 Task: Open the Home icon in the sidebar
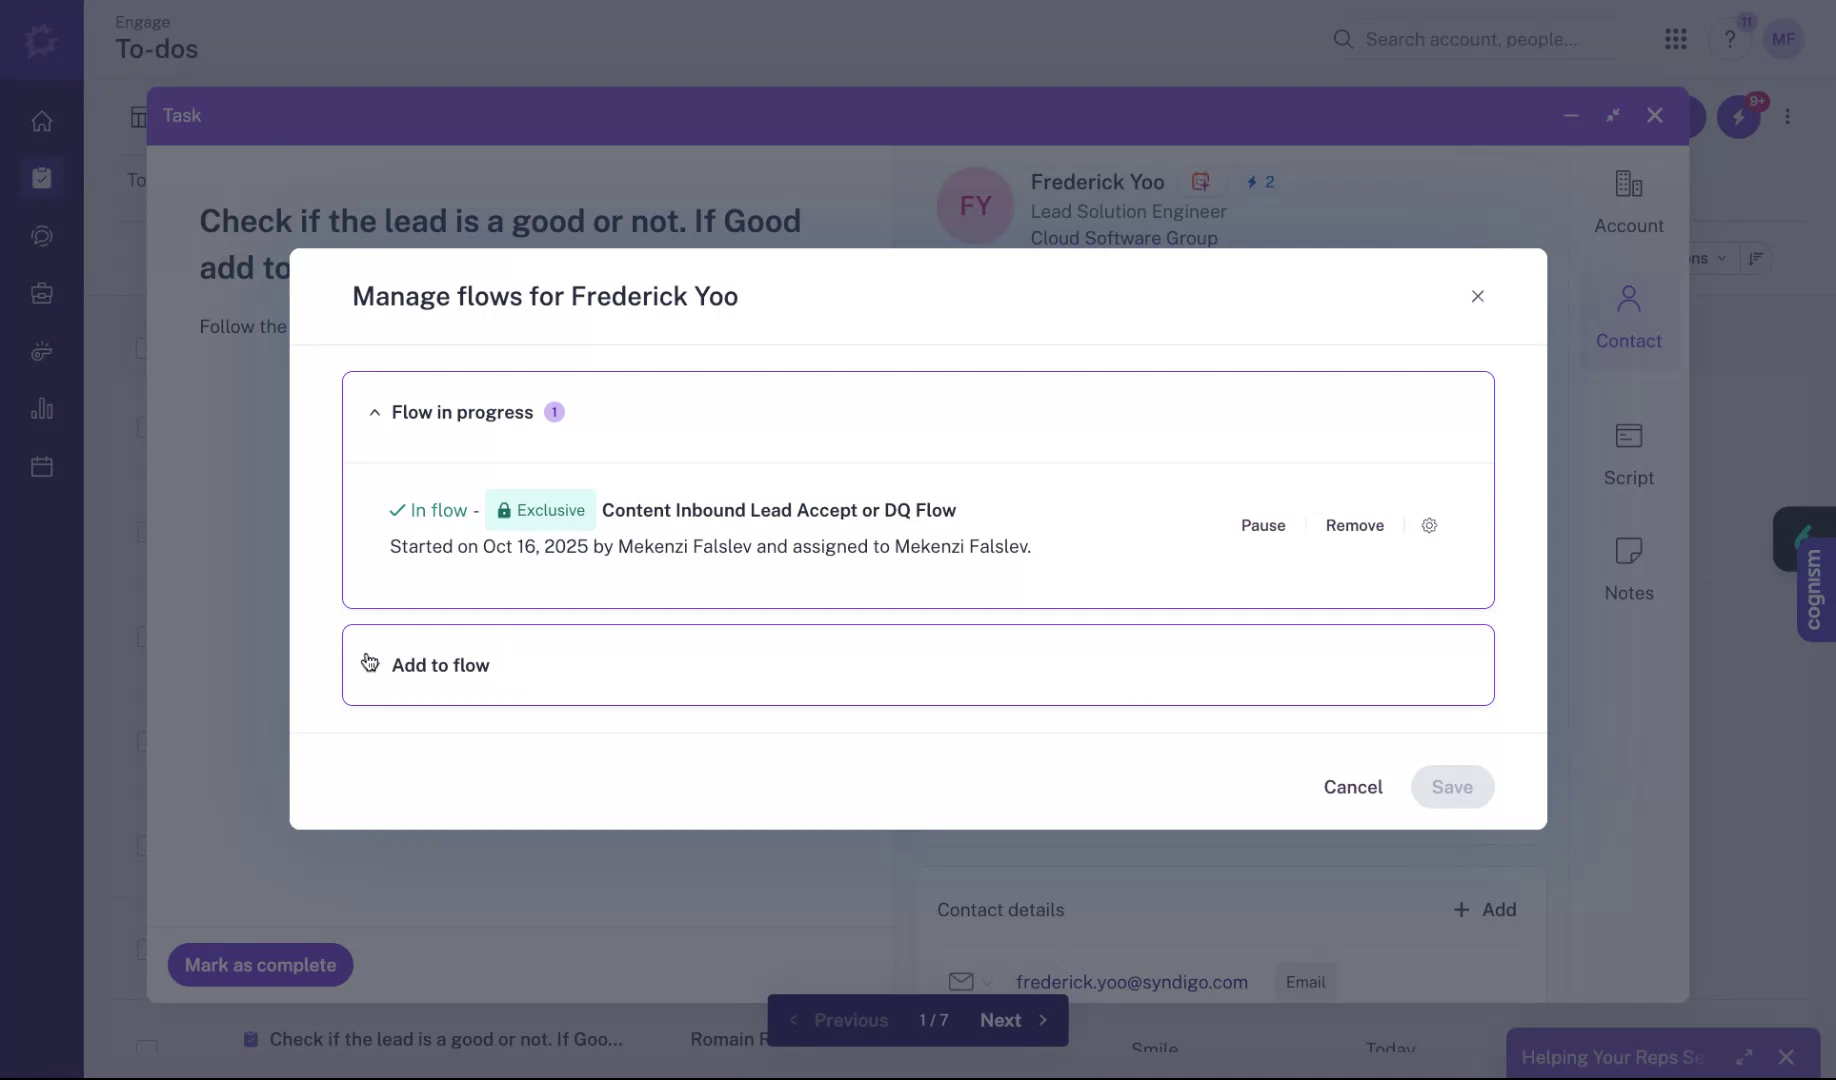point(41,120)
